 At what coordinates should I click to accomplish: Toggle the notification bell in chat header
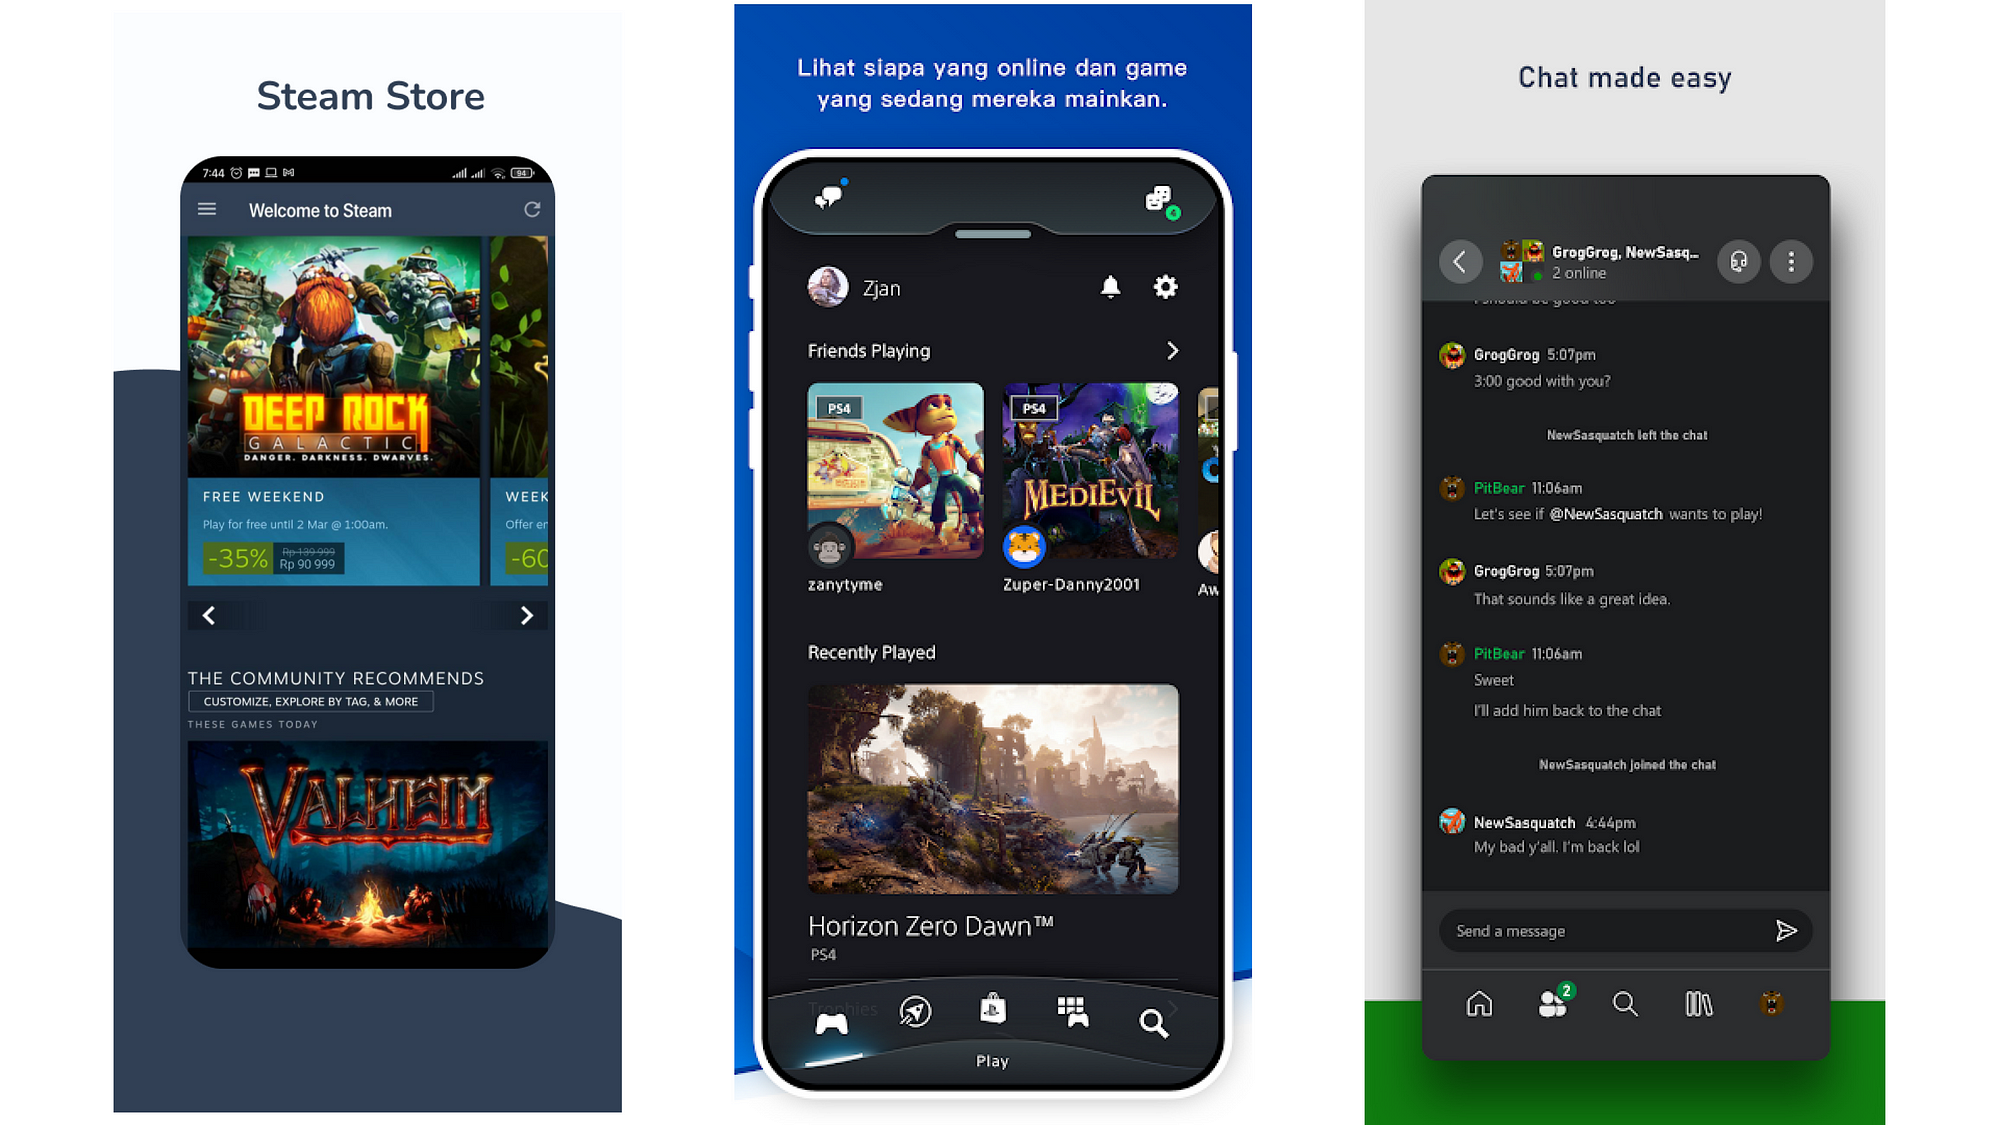[x=1110, y=286]
